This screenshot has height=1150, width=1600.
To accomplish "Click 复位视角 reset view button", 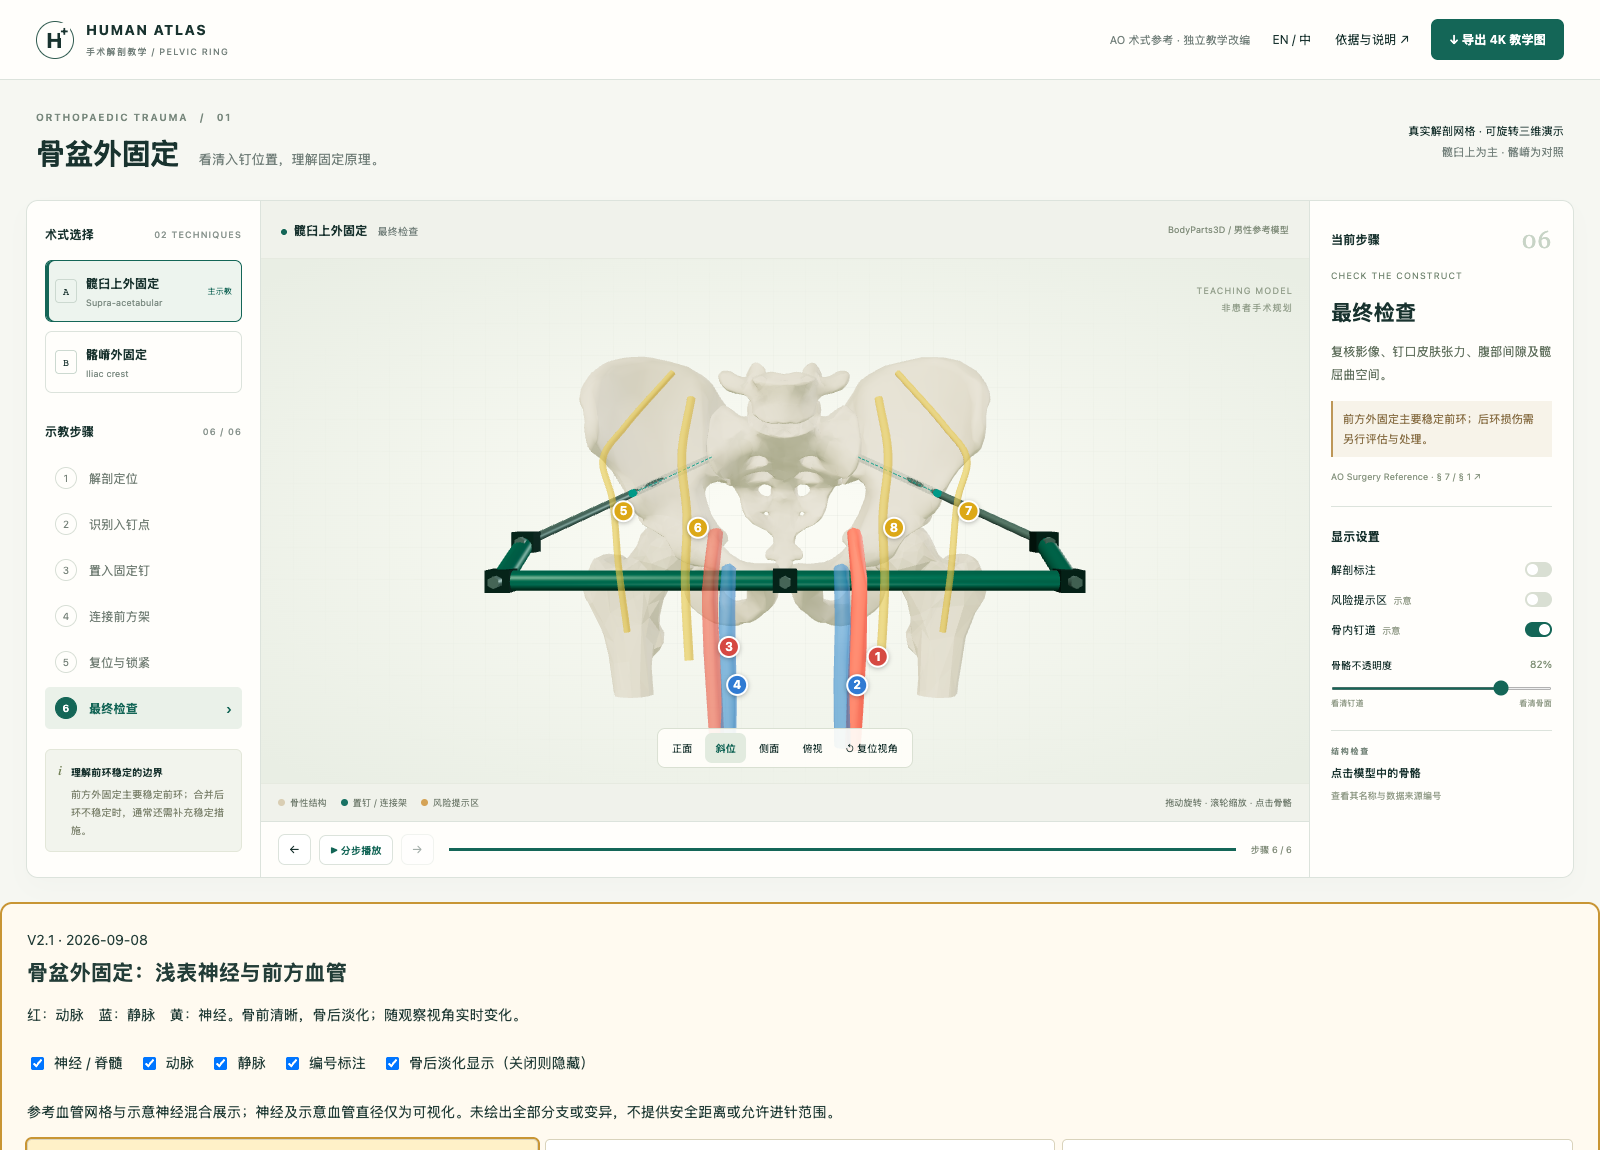I will (872, 748).
